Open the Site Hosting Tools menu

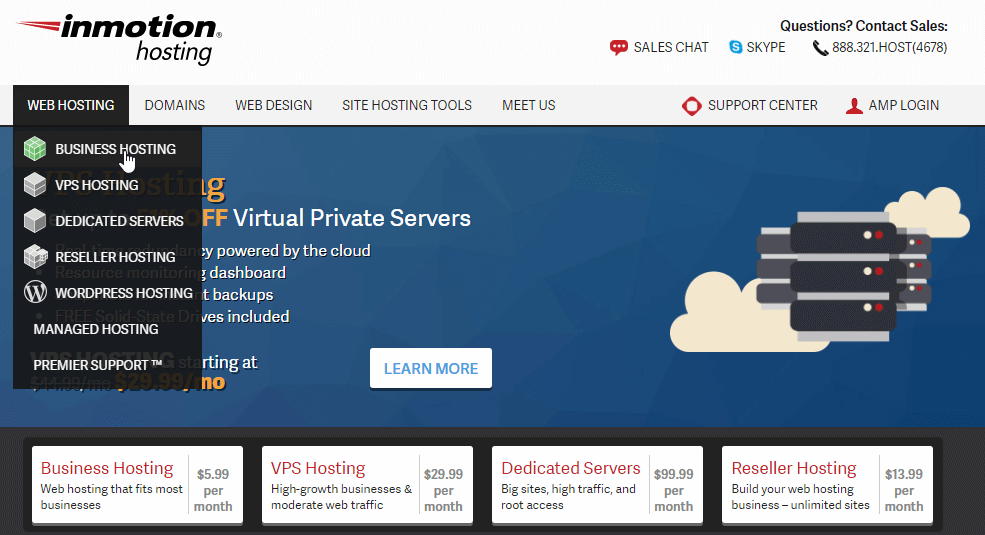[406, 105]
